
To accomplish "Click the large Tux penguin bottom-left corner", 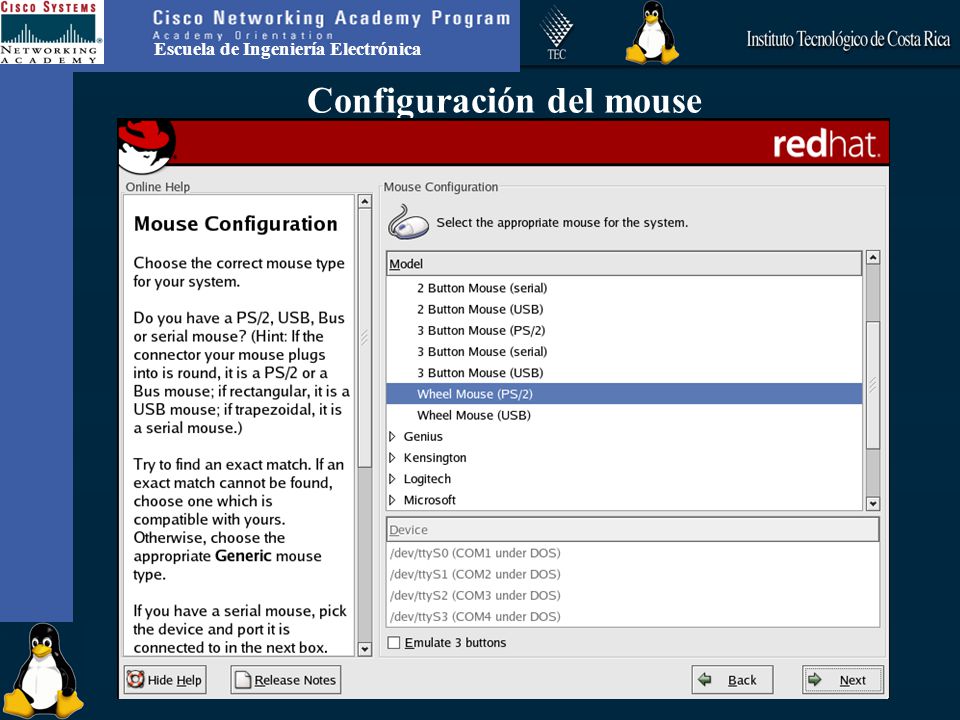I will (x=42, y=670).
